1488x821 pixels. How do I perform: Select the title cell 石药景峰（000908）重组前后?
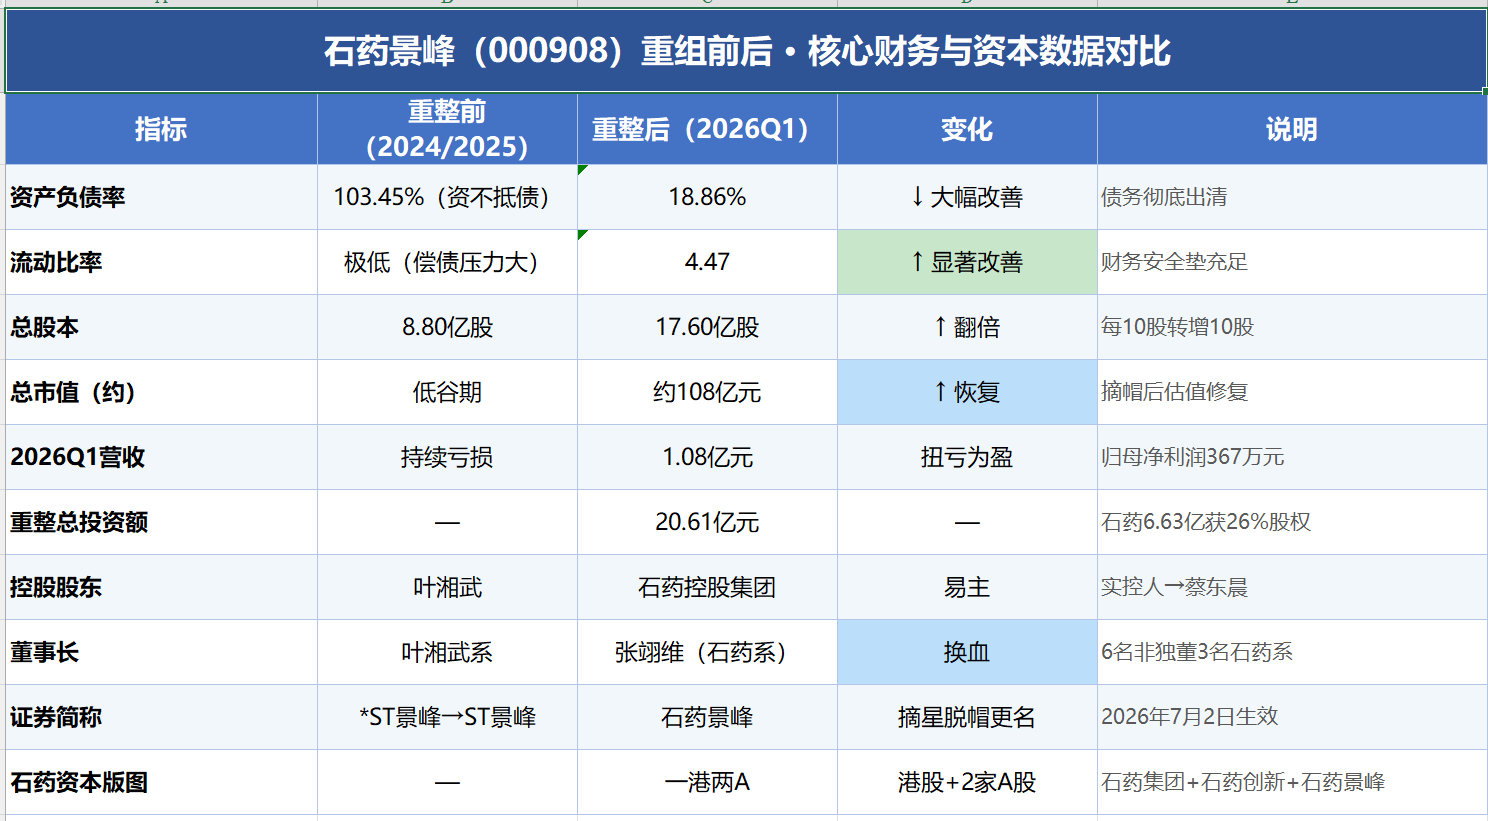pos(746,51)
